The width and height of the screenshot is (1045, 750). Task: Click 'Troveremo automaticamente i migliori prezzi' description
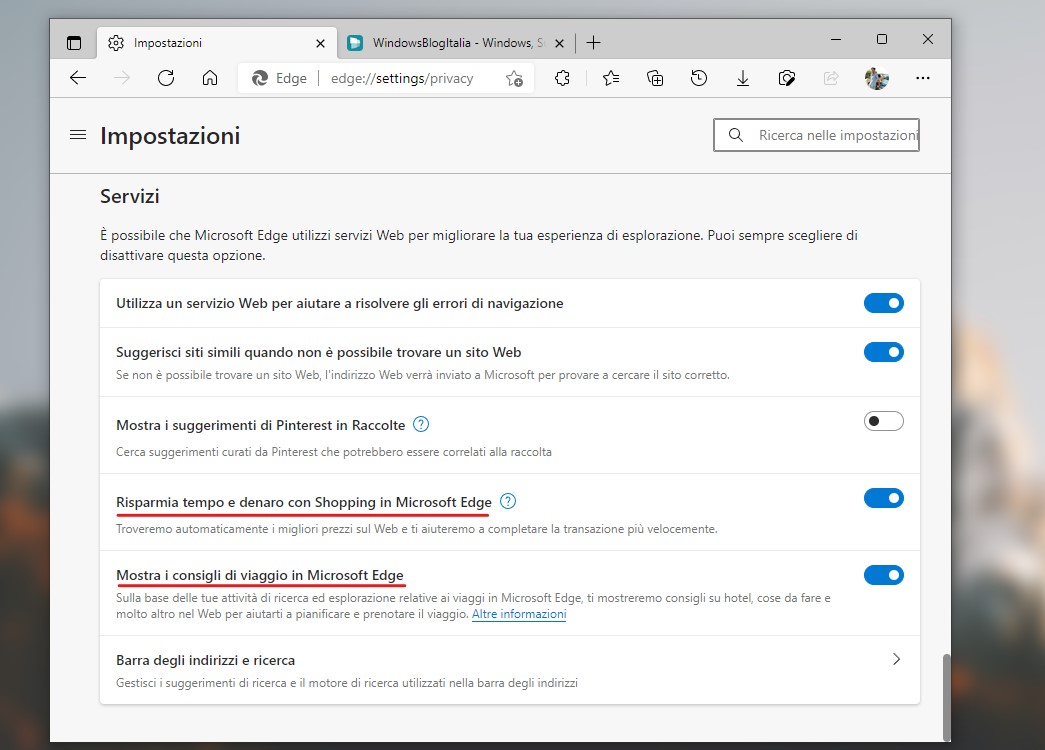tap(417, 529)
